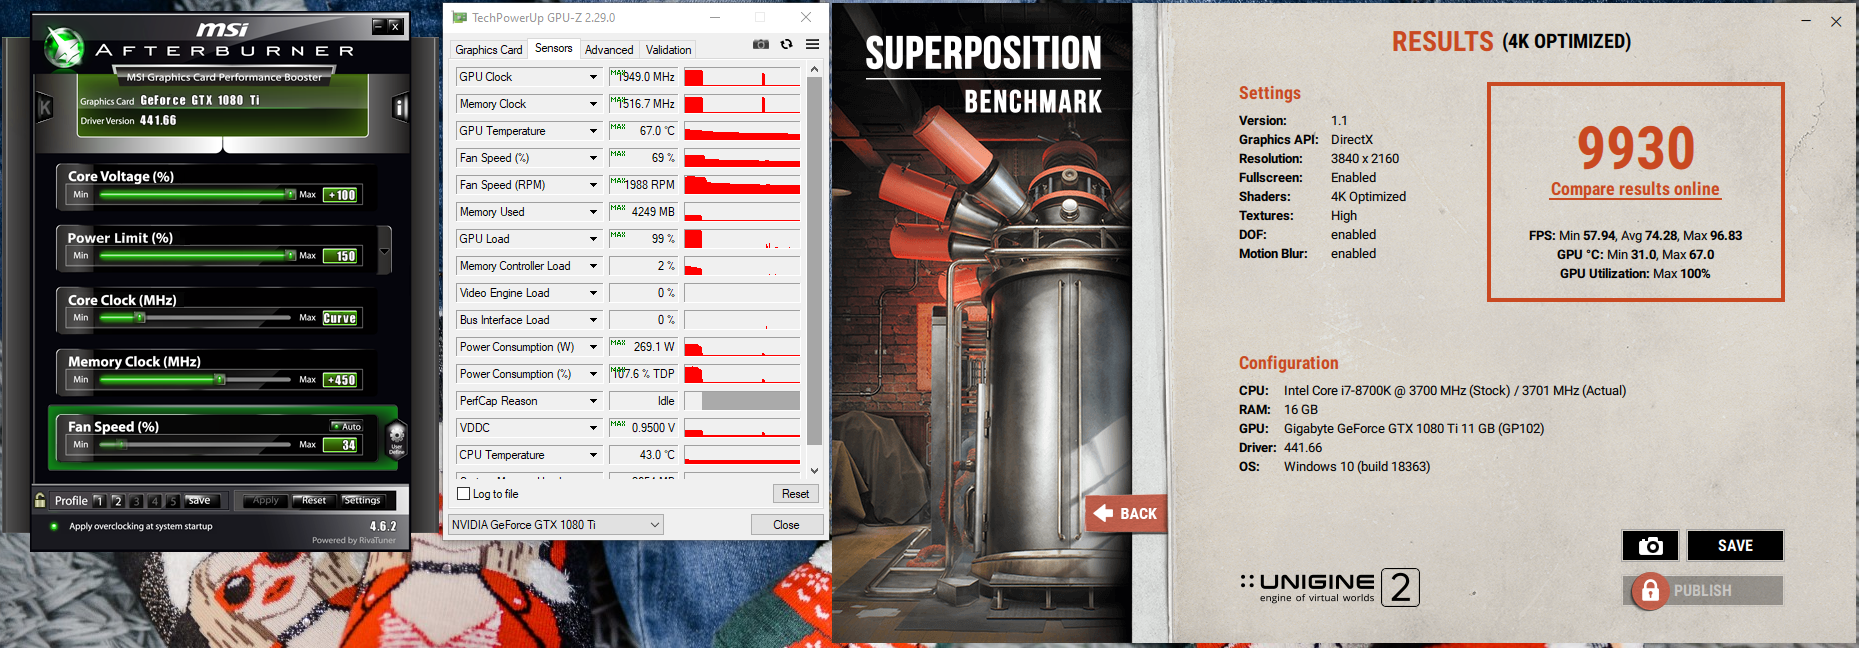Select Afterburner profile 1
1859x648 pixels.
tap(99, 500)
